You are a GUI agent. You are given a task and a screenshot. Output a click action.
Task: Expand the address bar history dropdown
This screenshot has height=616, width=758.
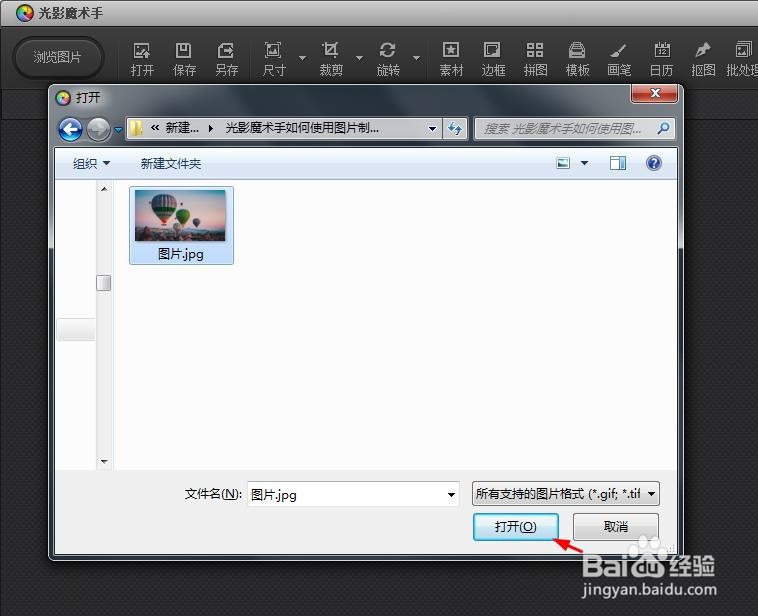433,129
